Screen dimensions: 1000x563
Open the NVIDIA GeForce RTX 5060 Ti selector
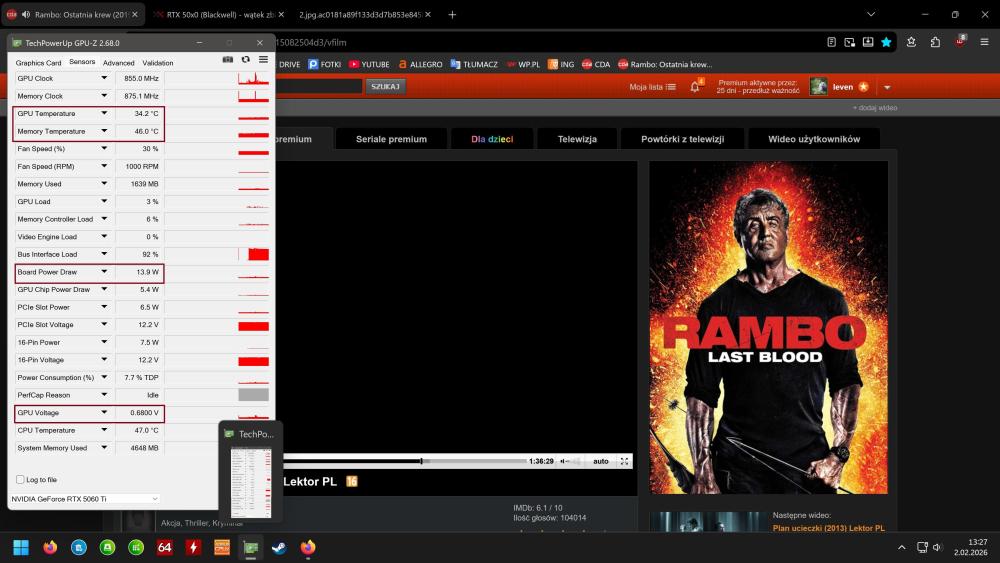85,498
